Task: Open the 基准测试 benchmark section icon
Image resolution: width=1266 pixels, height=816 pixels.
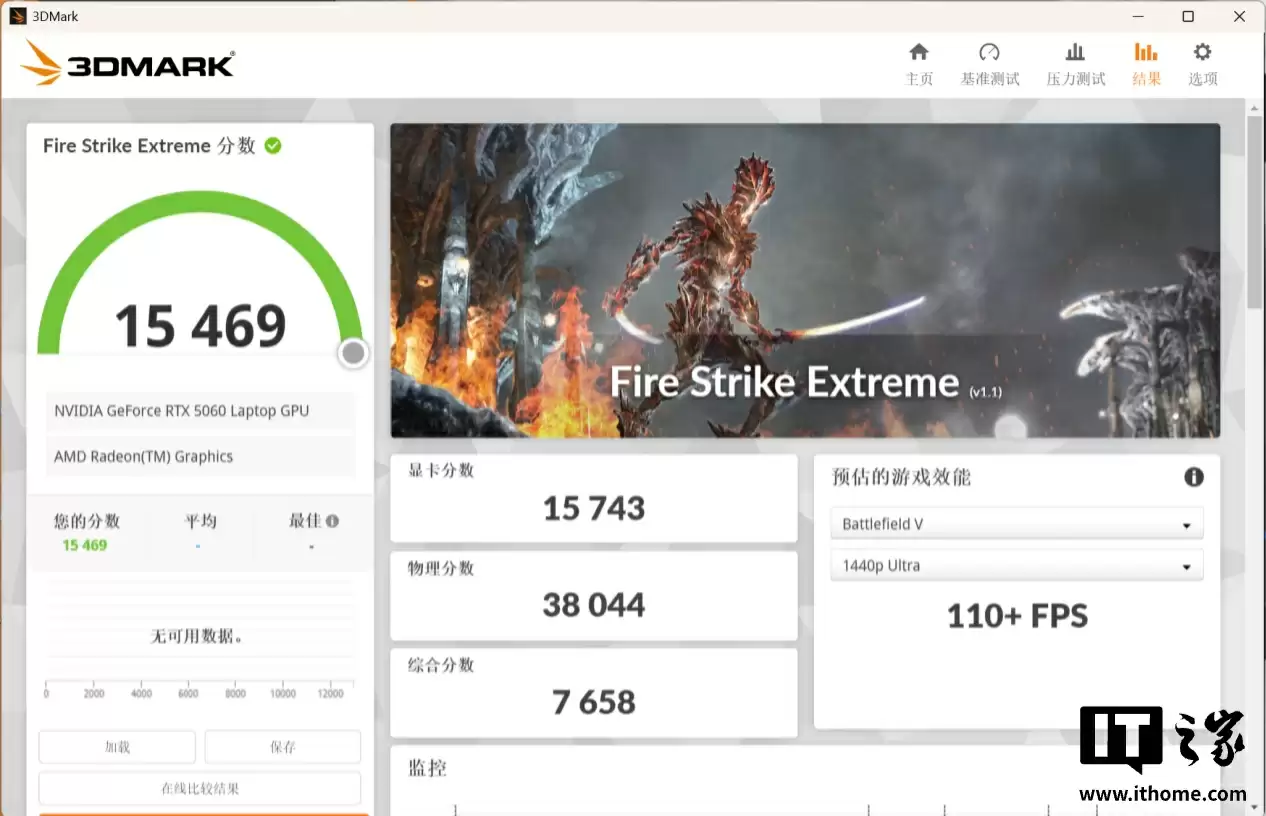Action: click(x=990, y=62)
